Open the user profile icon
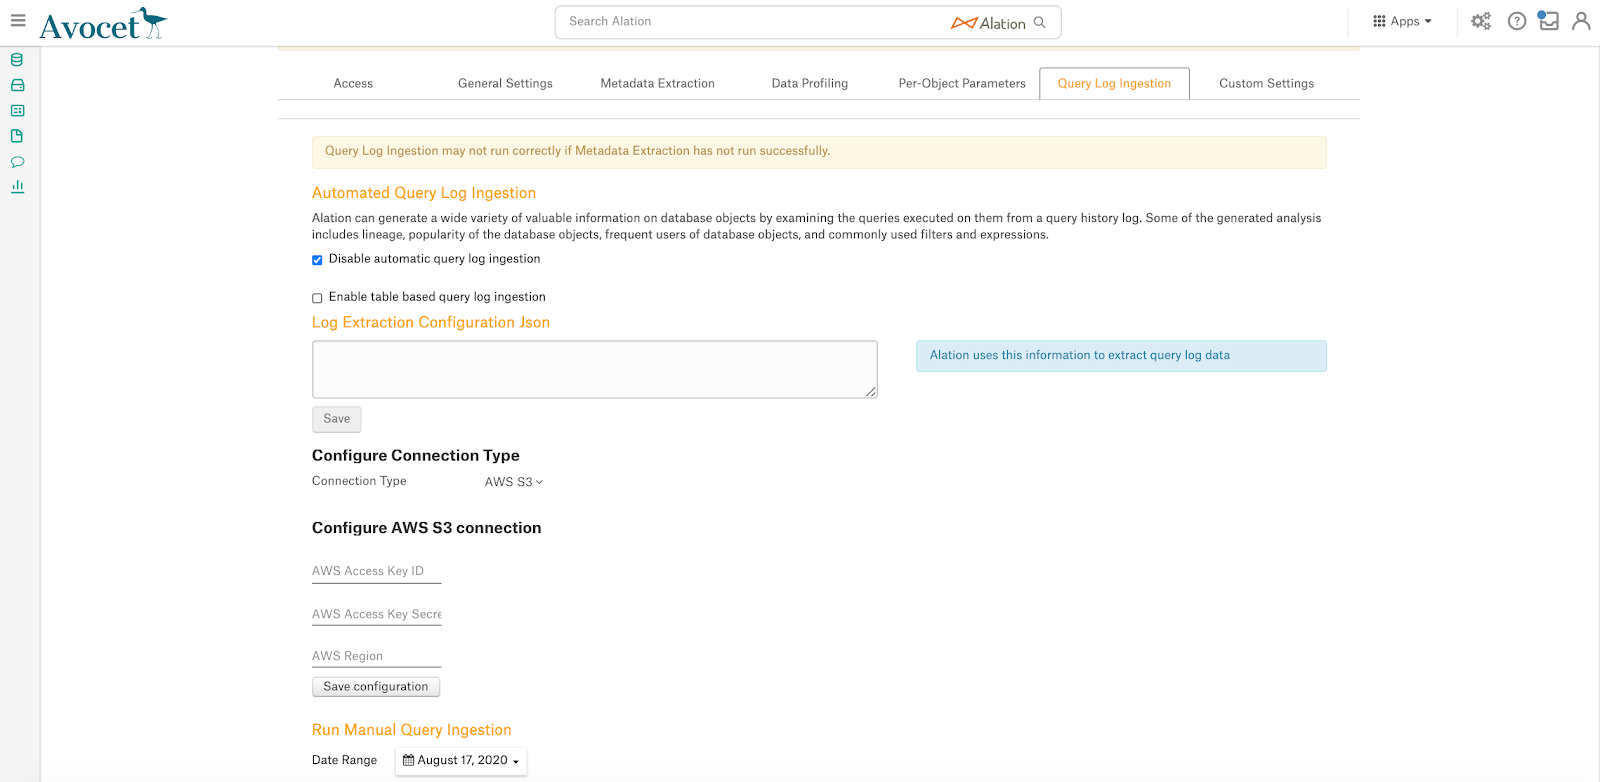The width and height of the screenshot is (1600, 782). point(1581,20)
